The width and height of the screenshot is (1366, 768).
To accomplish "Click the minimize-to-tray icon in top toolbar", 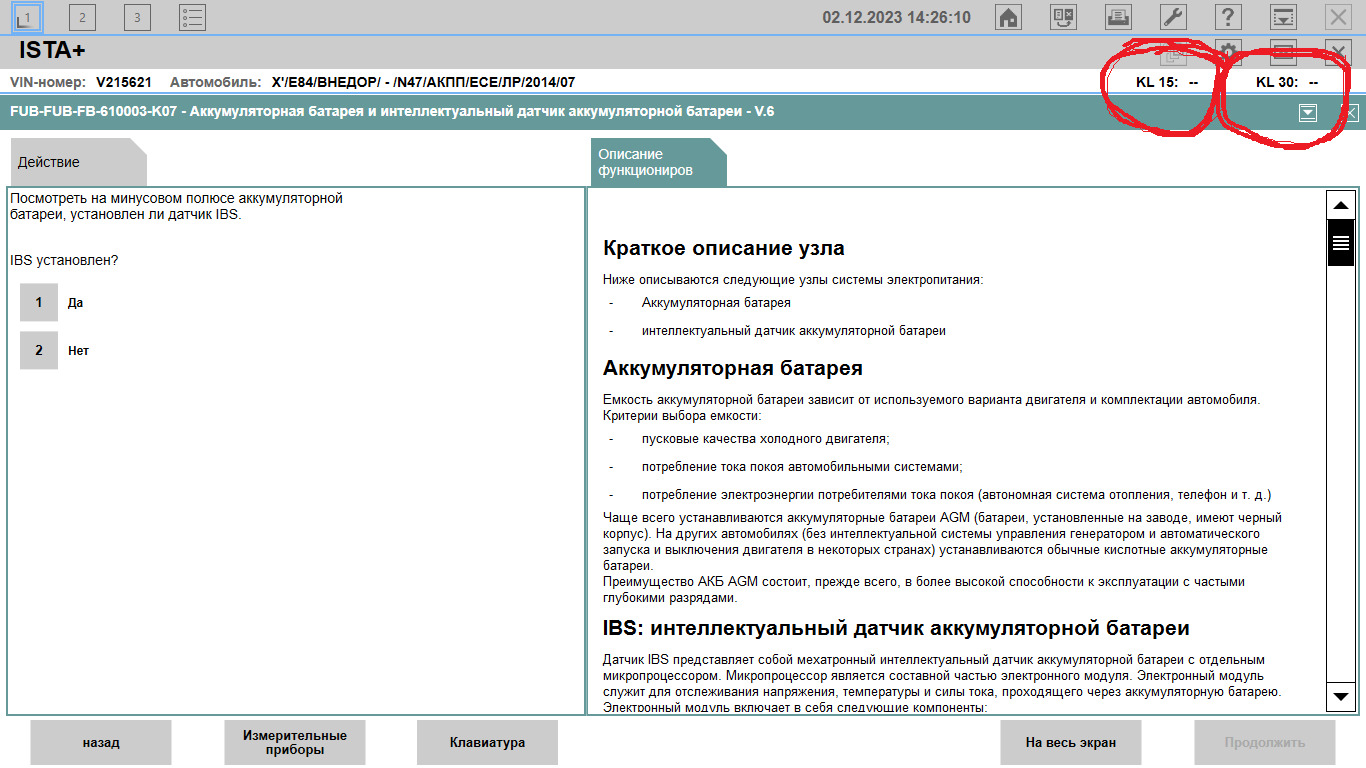I will coord(1283,17).
